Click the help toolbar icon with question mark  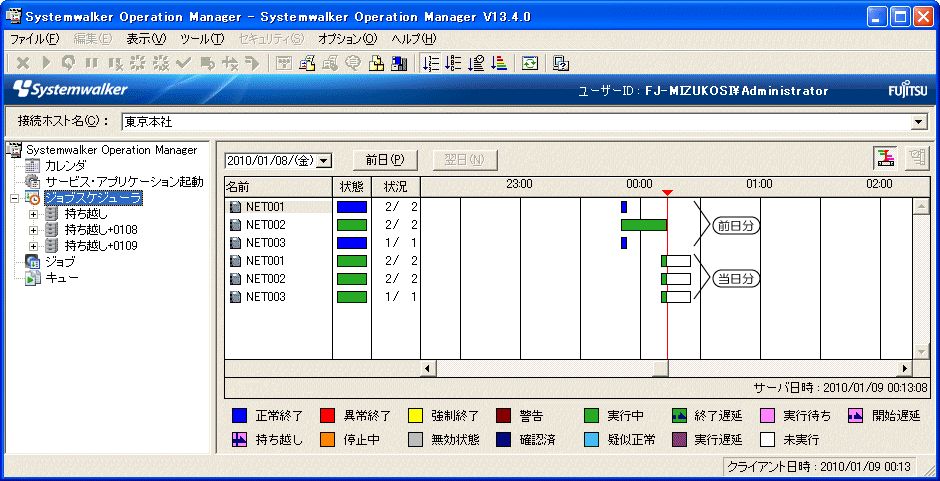(561, 63)
